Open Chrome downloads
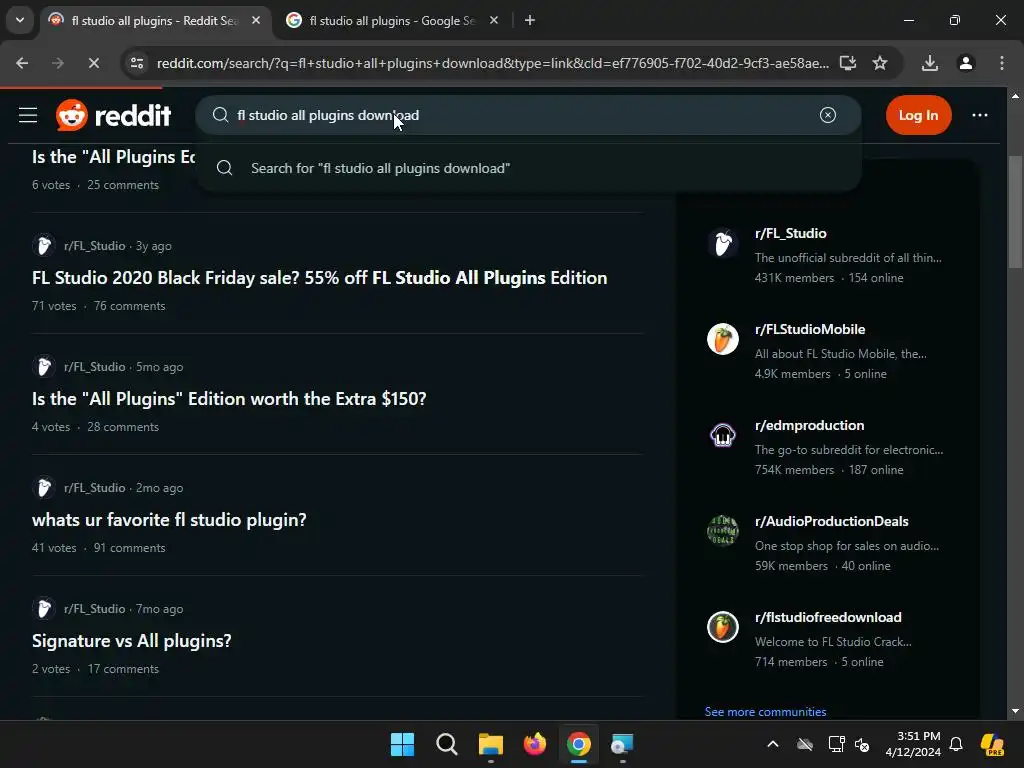1024x768 pixels. tap(930, 63)
